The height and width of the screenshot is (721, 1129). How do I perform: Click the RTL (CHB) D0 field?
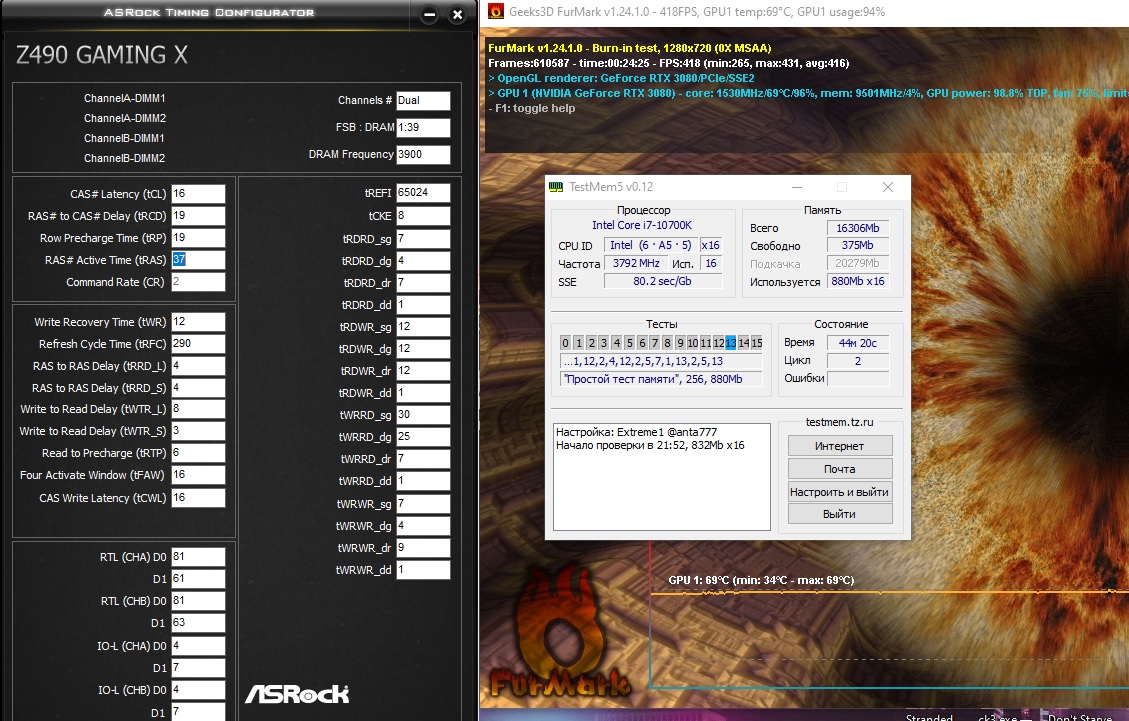coord(198,601)
